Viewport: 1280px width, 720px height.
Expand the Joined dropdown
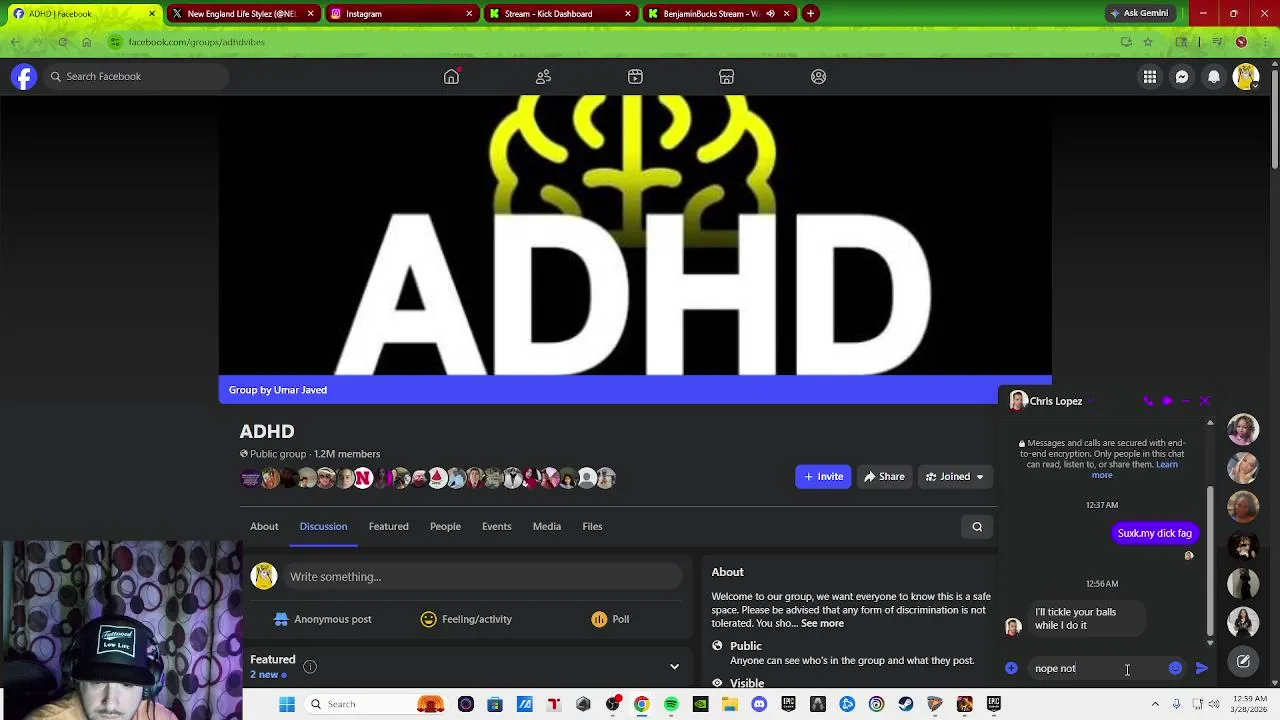[x=955, y=477]
